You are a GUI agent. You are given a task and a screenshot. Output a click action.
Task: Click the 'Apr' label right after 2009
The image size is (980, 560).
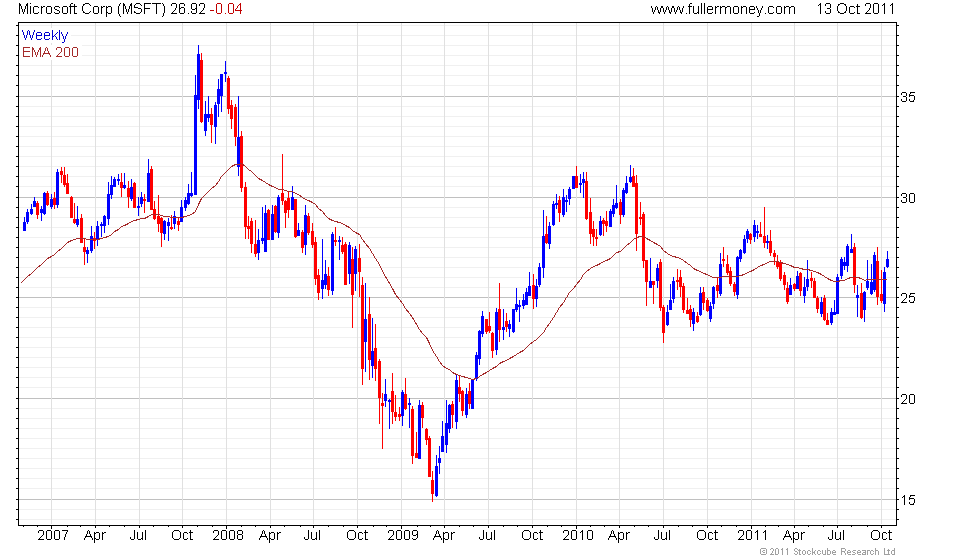click(444, 536)
